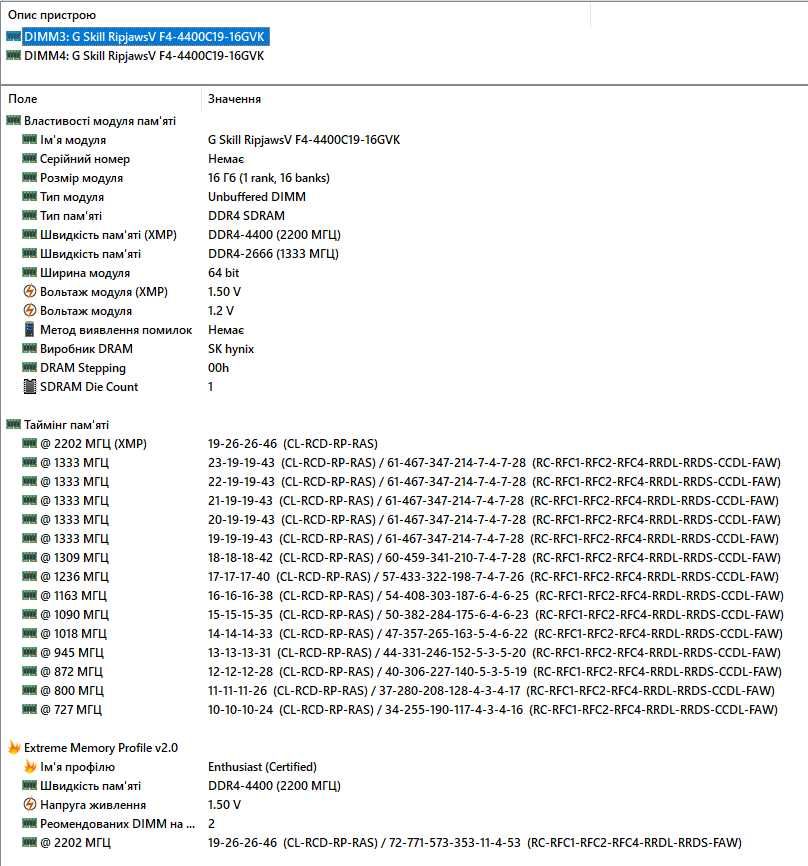Select the 'DRAM Stepping' field
808x866 pixels.
(x=83, y=368)
